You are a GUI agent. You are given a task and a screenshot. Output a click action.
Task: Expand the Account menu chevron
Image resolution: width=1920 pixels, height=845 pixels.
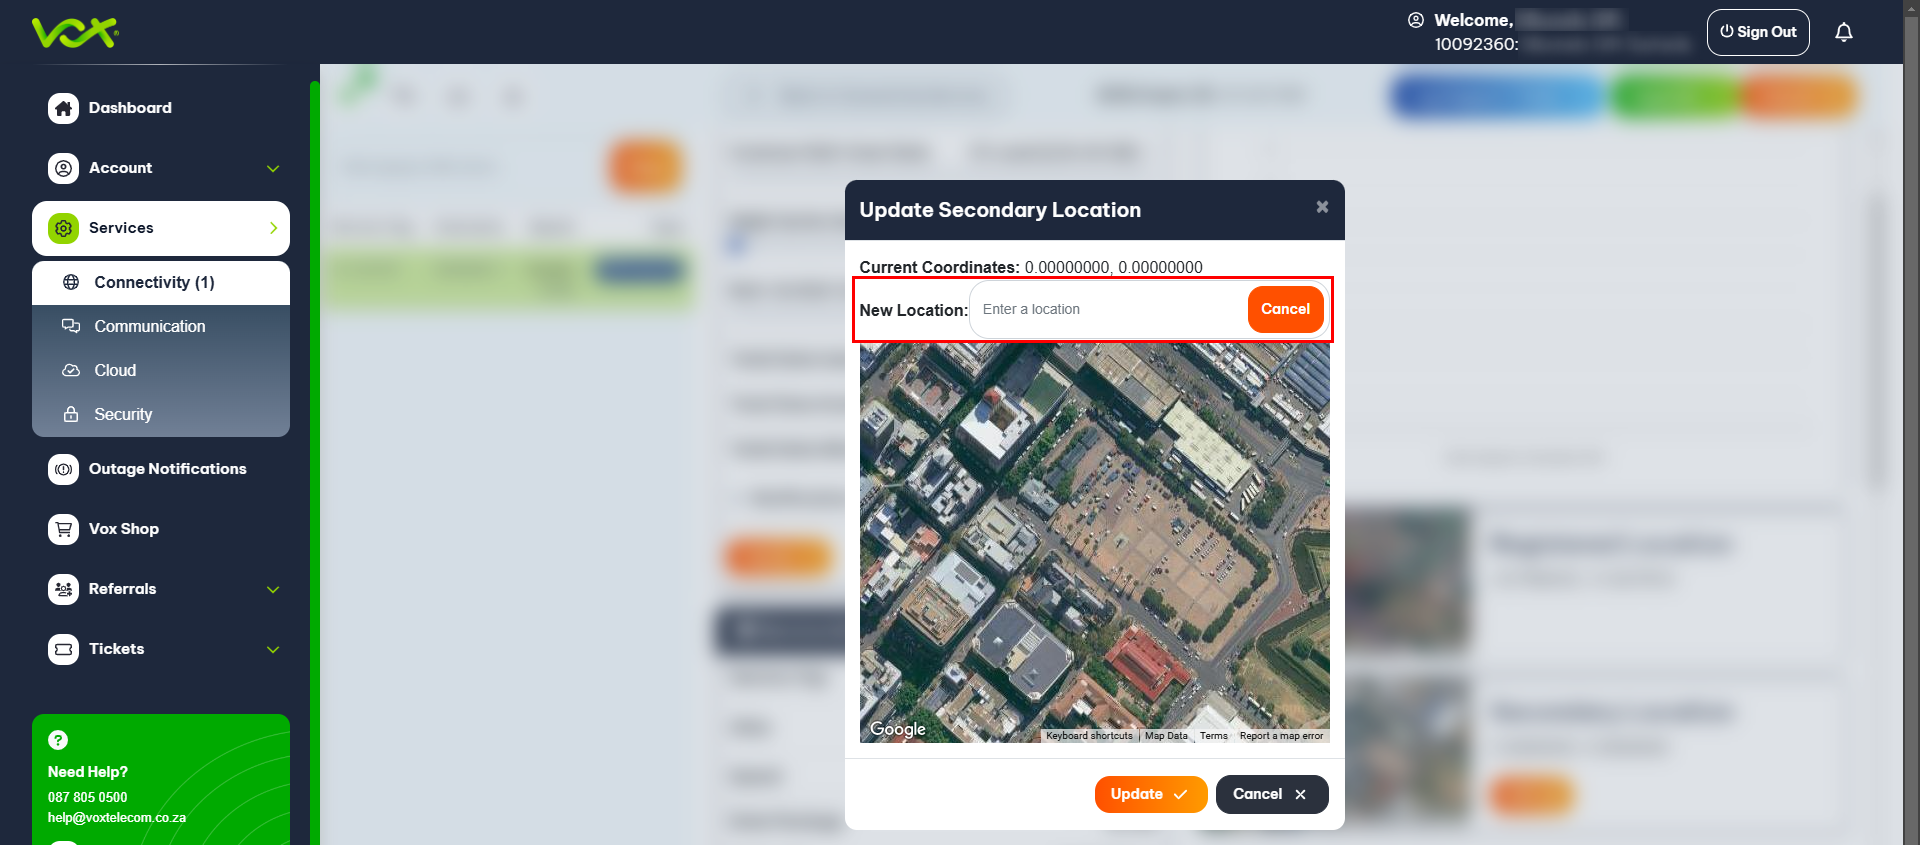[273, 169]
